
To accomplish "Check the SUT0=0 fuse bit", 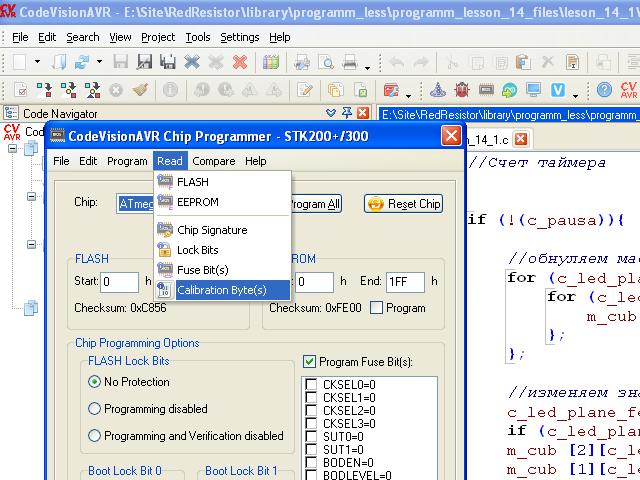I will tap(311, 437).
